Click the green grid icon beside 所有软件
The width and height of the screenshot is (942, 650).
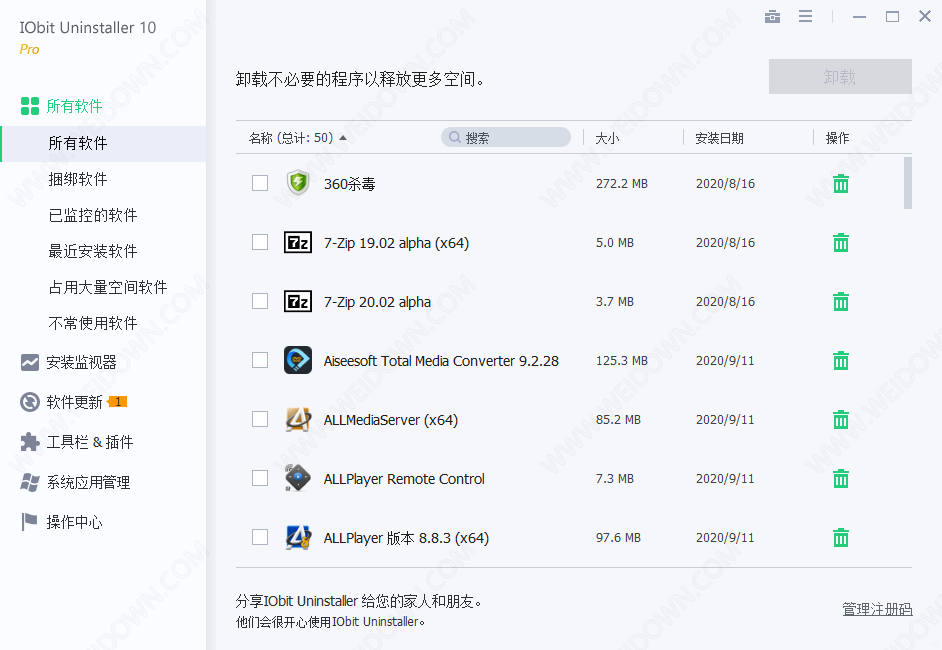[x=30, y=106]
